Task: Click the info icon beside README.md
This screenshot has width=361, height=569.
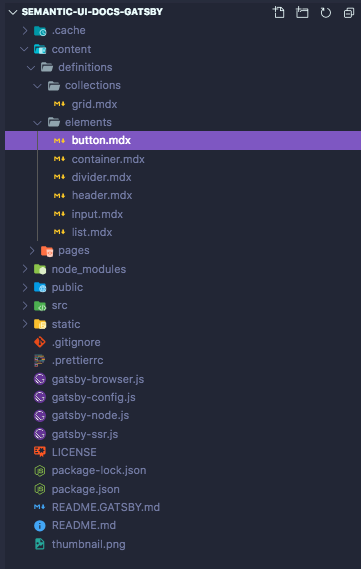Action: [40, 525]
